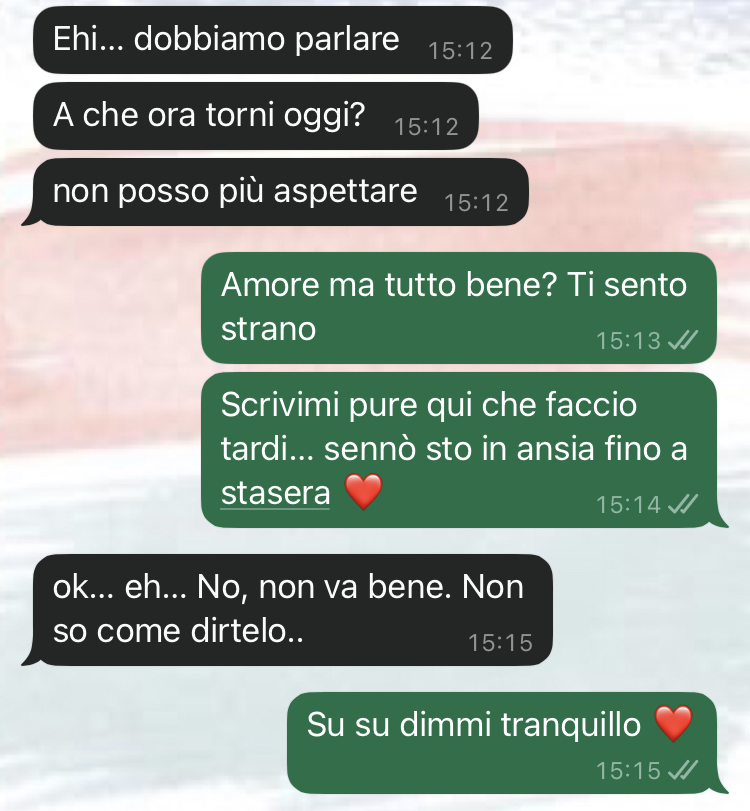This screenshot has width=750, height=811.
Task: Select the "Amore ma tutto bene?" message
Action: tap(459, 308)
